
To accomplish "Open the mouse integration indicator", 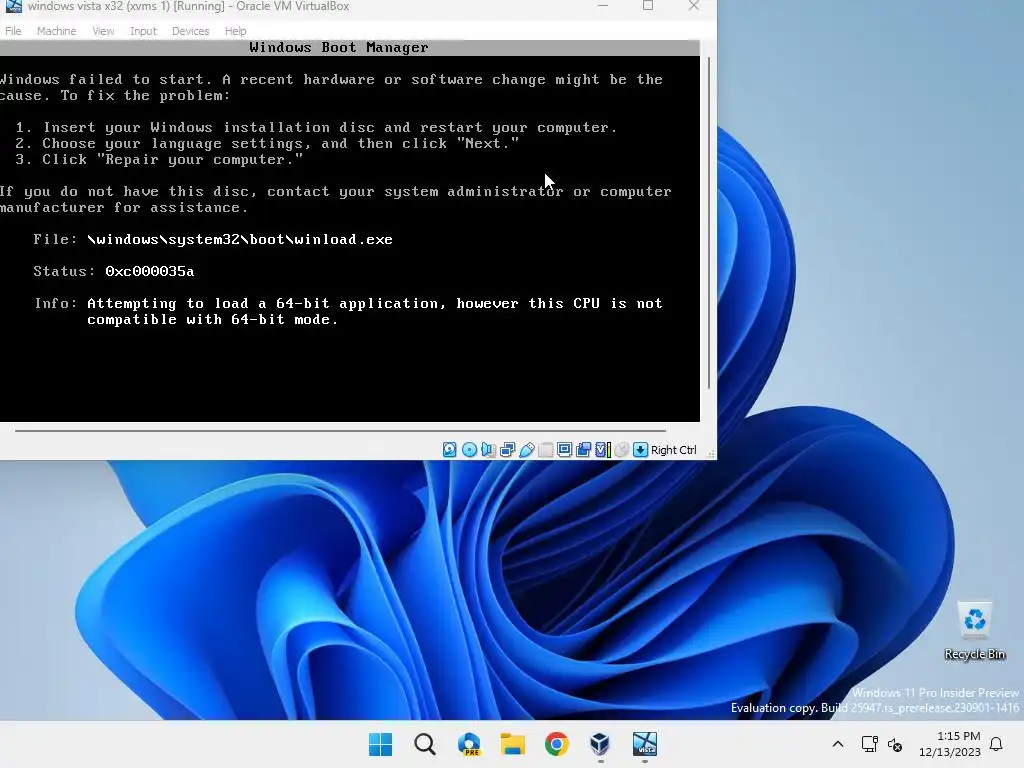I will 622,450.
